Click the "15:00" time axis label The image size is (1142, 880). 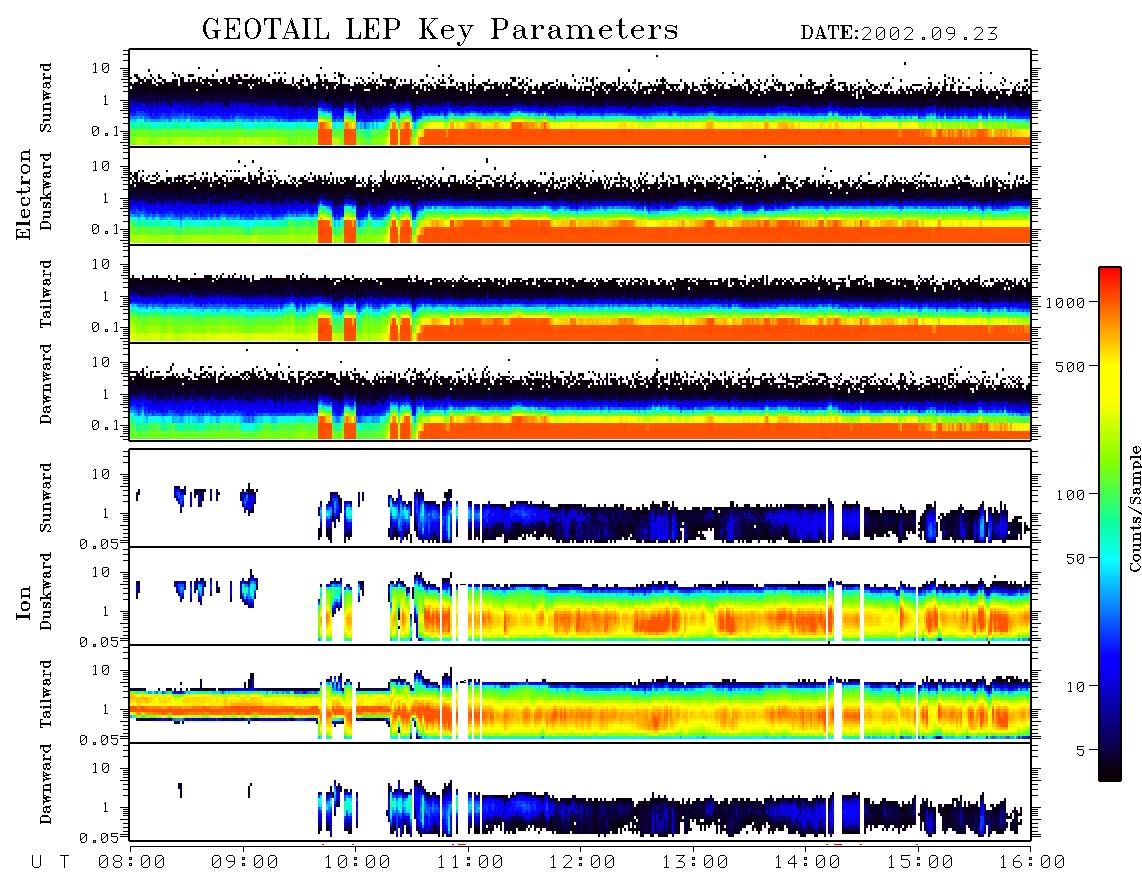click(920, 862)
